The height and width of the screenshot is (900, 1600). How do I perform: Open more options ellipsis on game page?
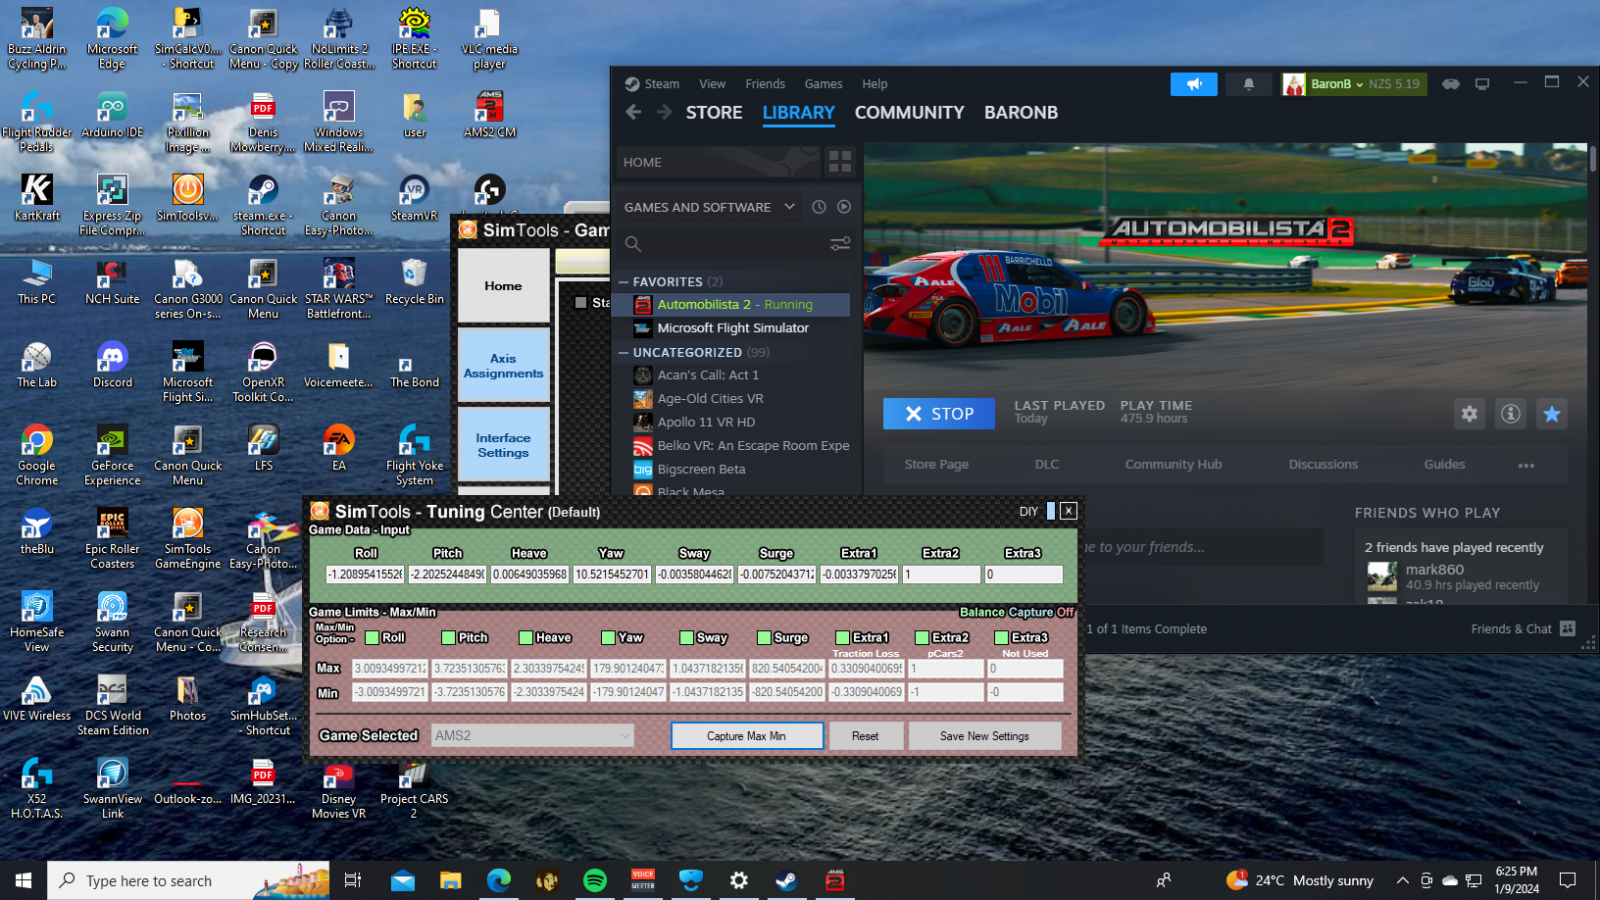click(x=1526, y=464)
